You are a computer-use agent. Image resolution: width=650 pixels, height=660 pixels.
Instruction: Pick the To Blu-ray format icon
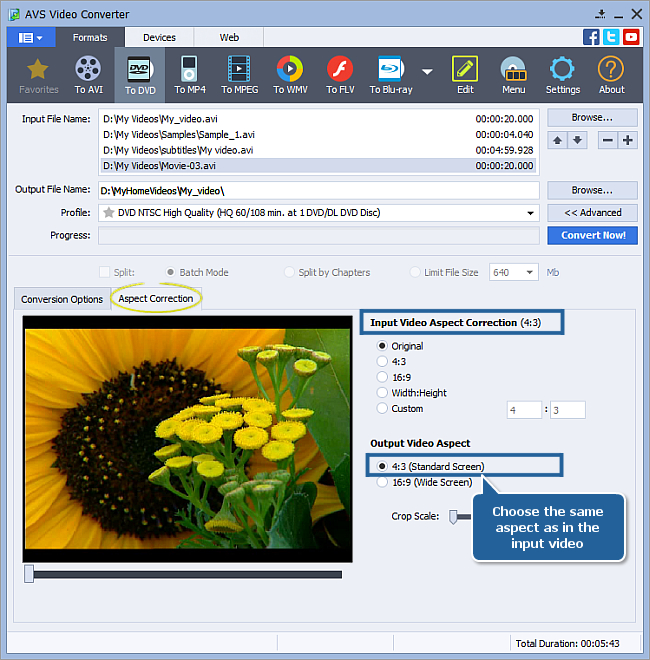coord(391,75)
